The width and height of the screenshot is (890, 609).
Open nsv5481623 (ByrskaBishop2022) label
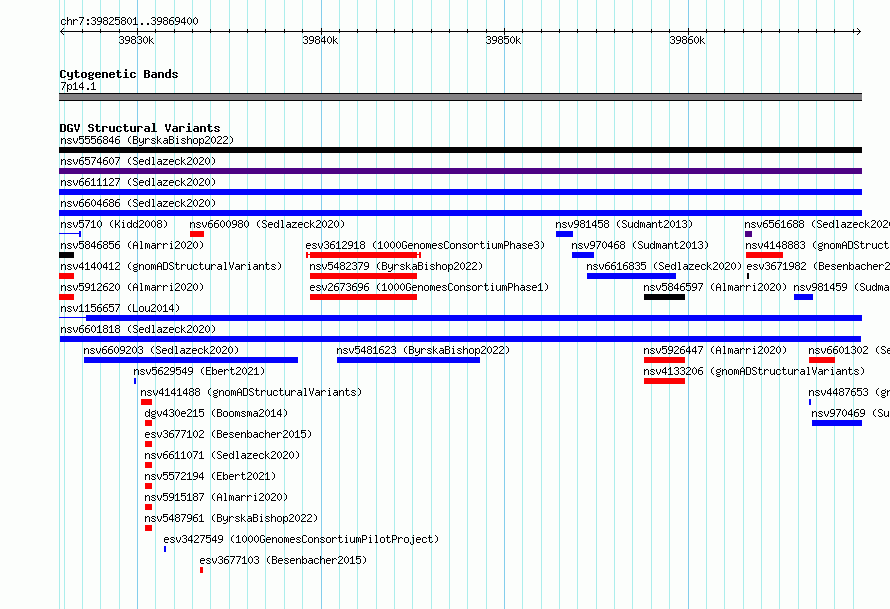(423, 350)
